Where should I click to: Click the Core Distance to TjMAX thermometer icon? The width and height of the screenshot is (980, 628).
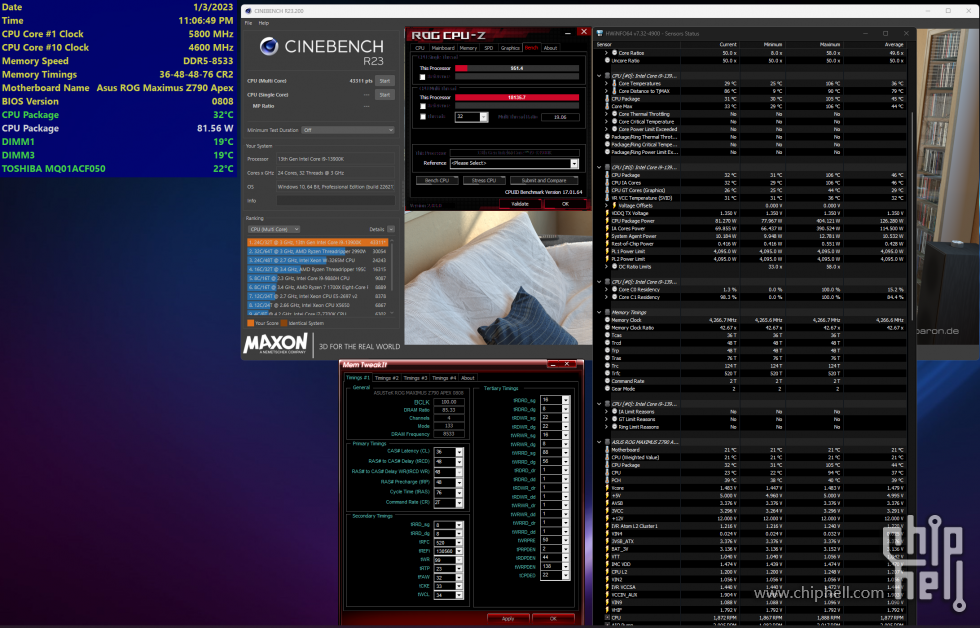(614, 91)
